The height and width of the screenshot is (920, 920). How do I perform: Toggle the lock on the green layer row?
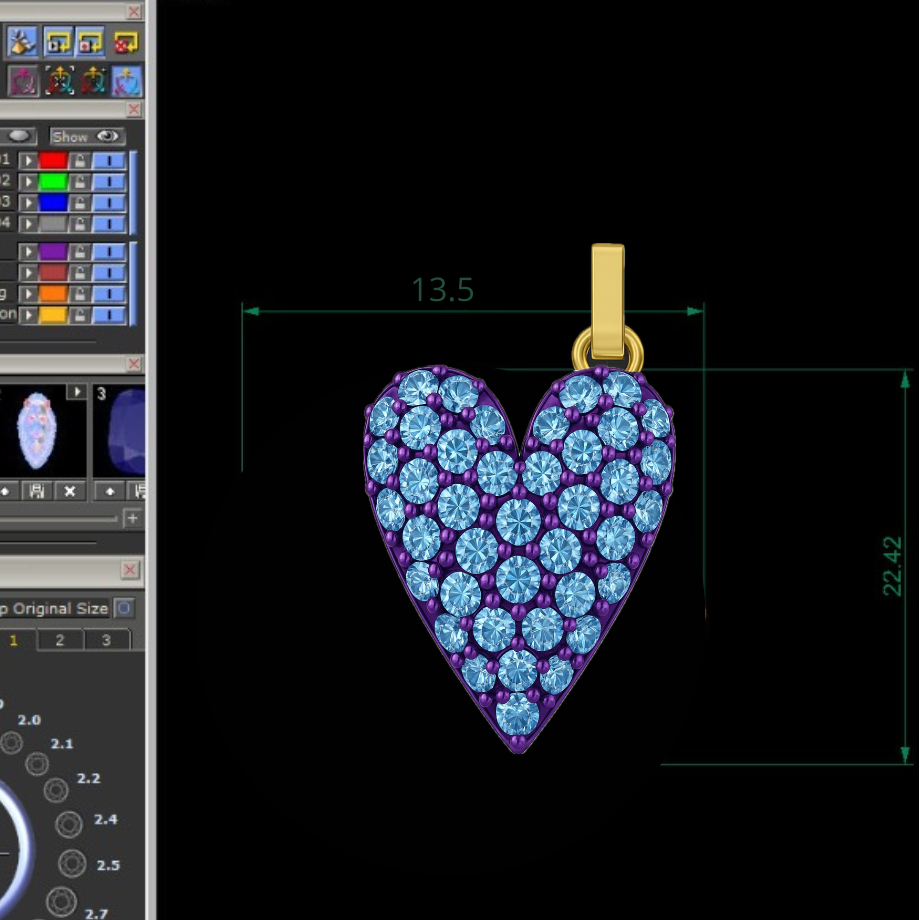tap(79, 181)
